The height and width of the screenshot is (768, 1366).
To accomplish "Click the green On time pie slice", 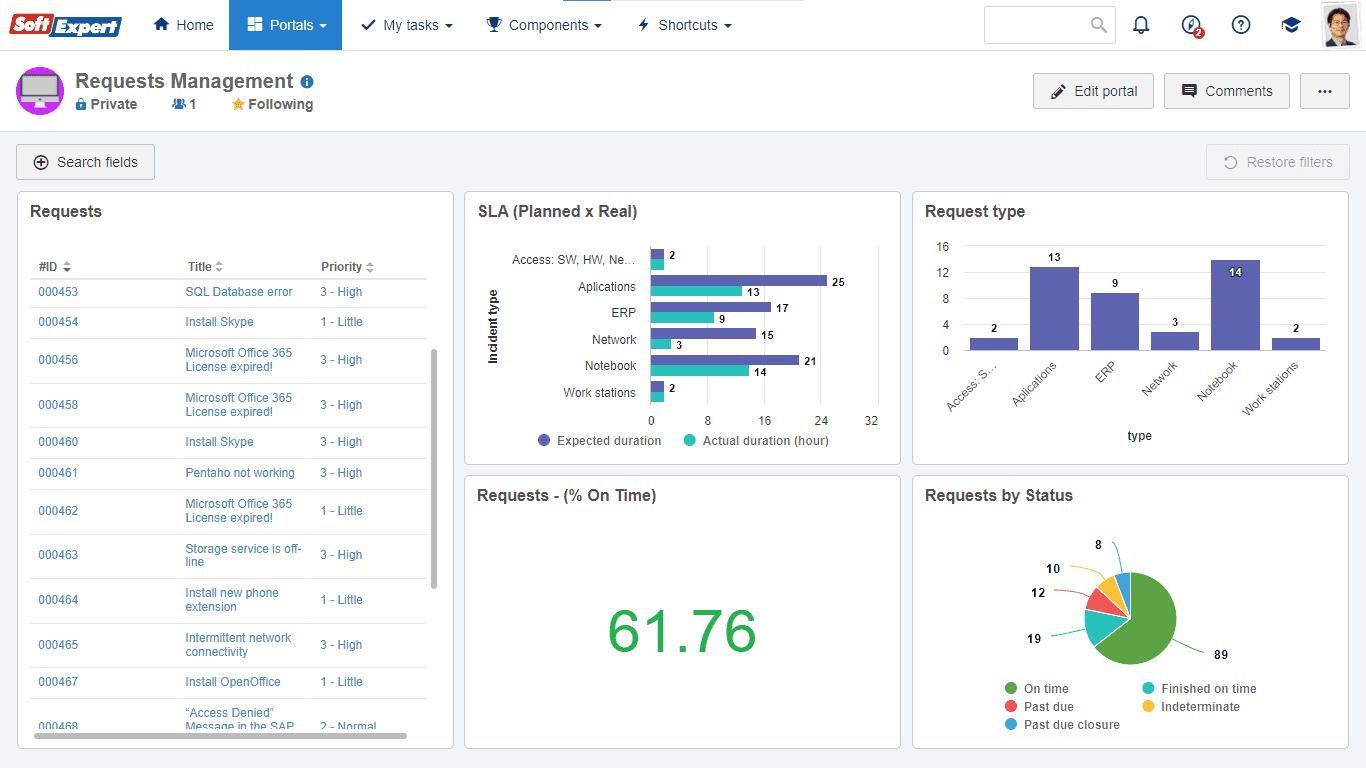I will click(1140, 620).
